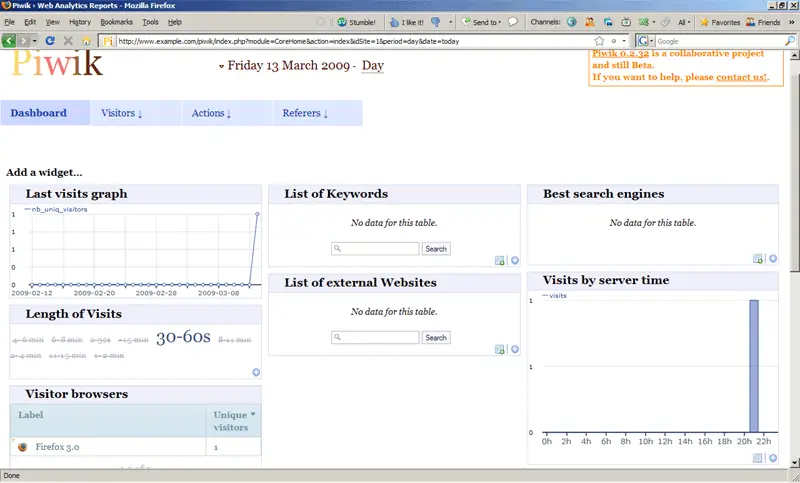This screenshot has height=483, width=800.
Task: Open the Tools menu
Action: click(x=150, y=22)
